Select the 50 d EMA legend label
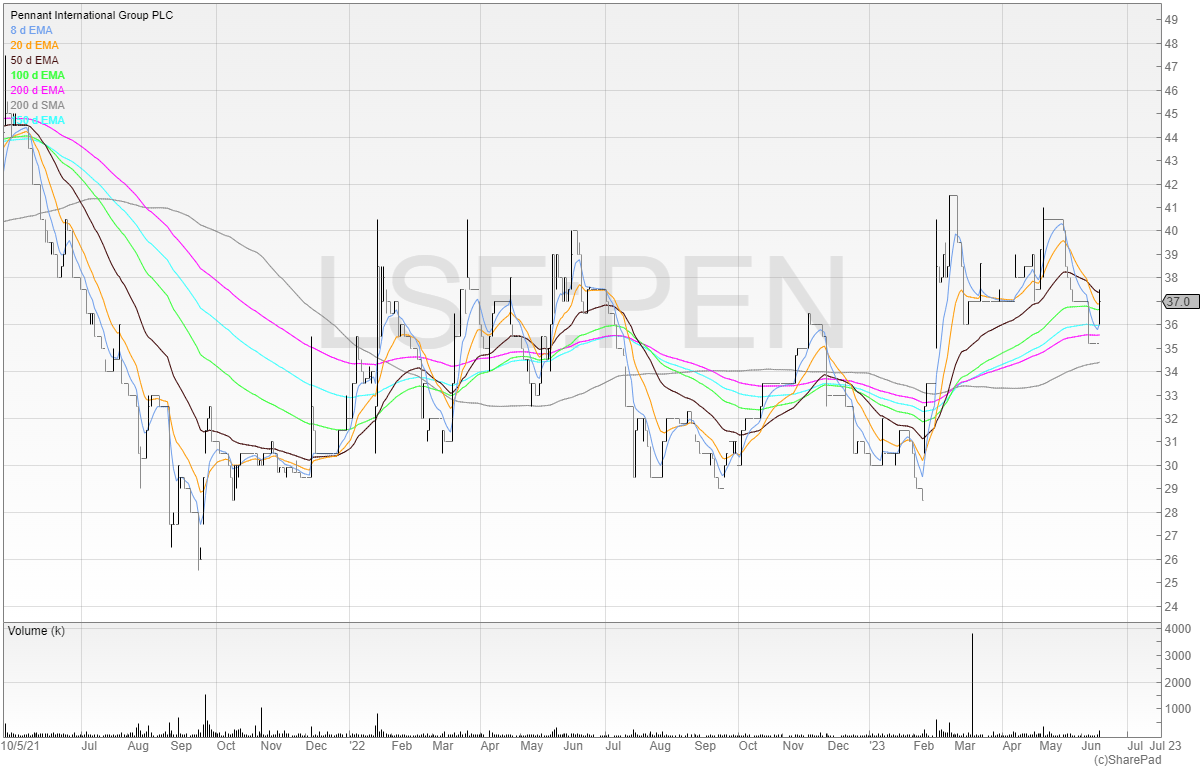Screen dimensions: 1200x768 (x=35, y=60)
